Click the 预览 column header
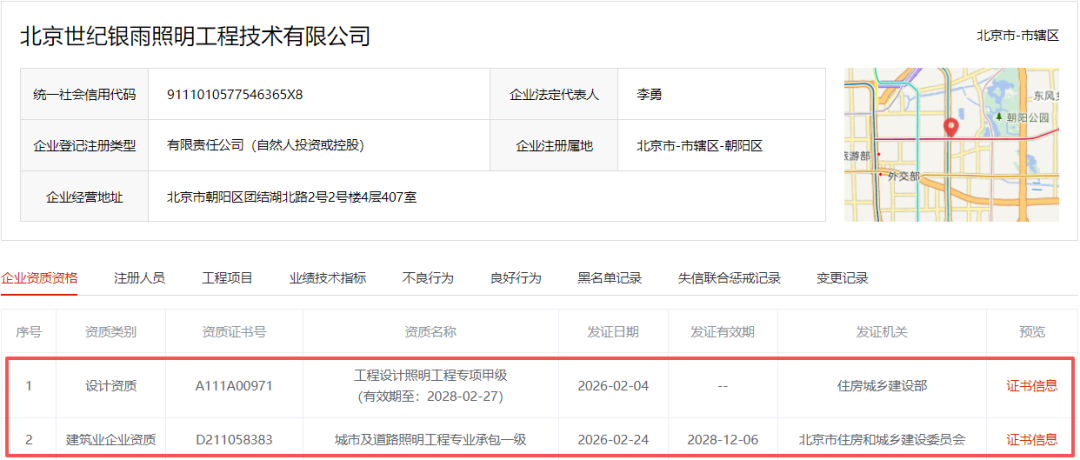The height and width of the screenshot is (460, 1080). (1032, 332)
